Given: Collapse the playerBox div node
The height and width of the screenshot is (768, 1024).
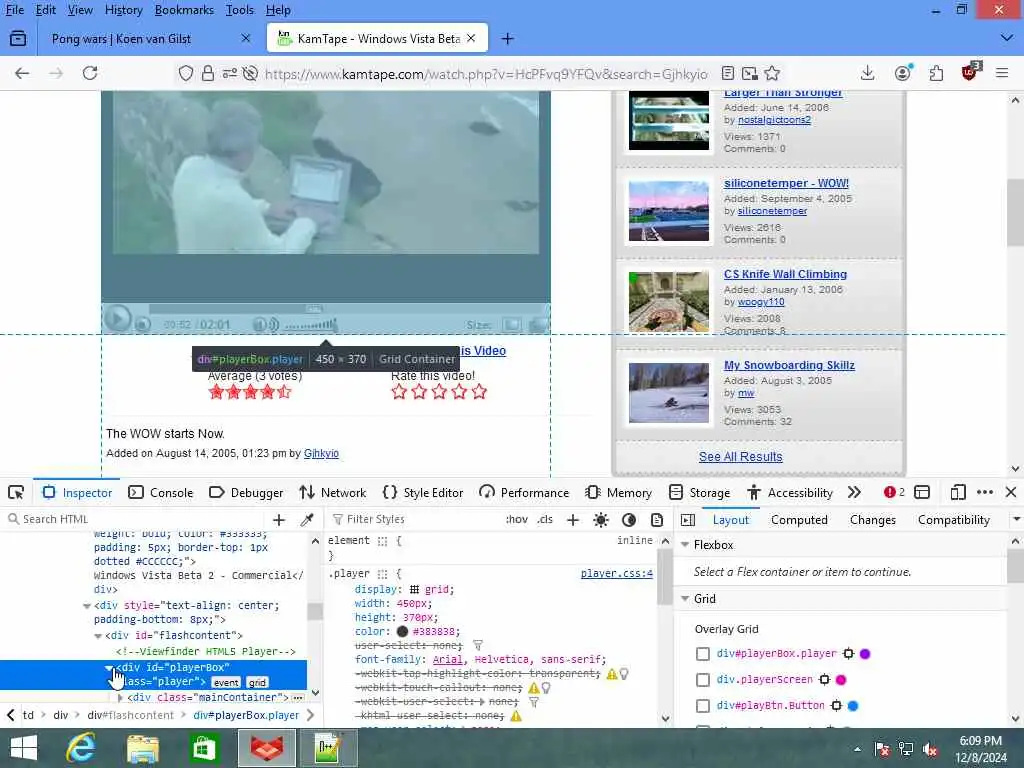Looking at the screenshot, I should tap(109, 667).
